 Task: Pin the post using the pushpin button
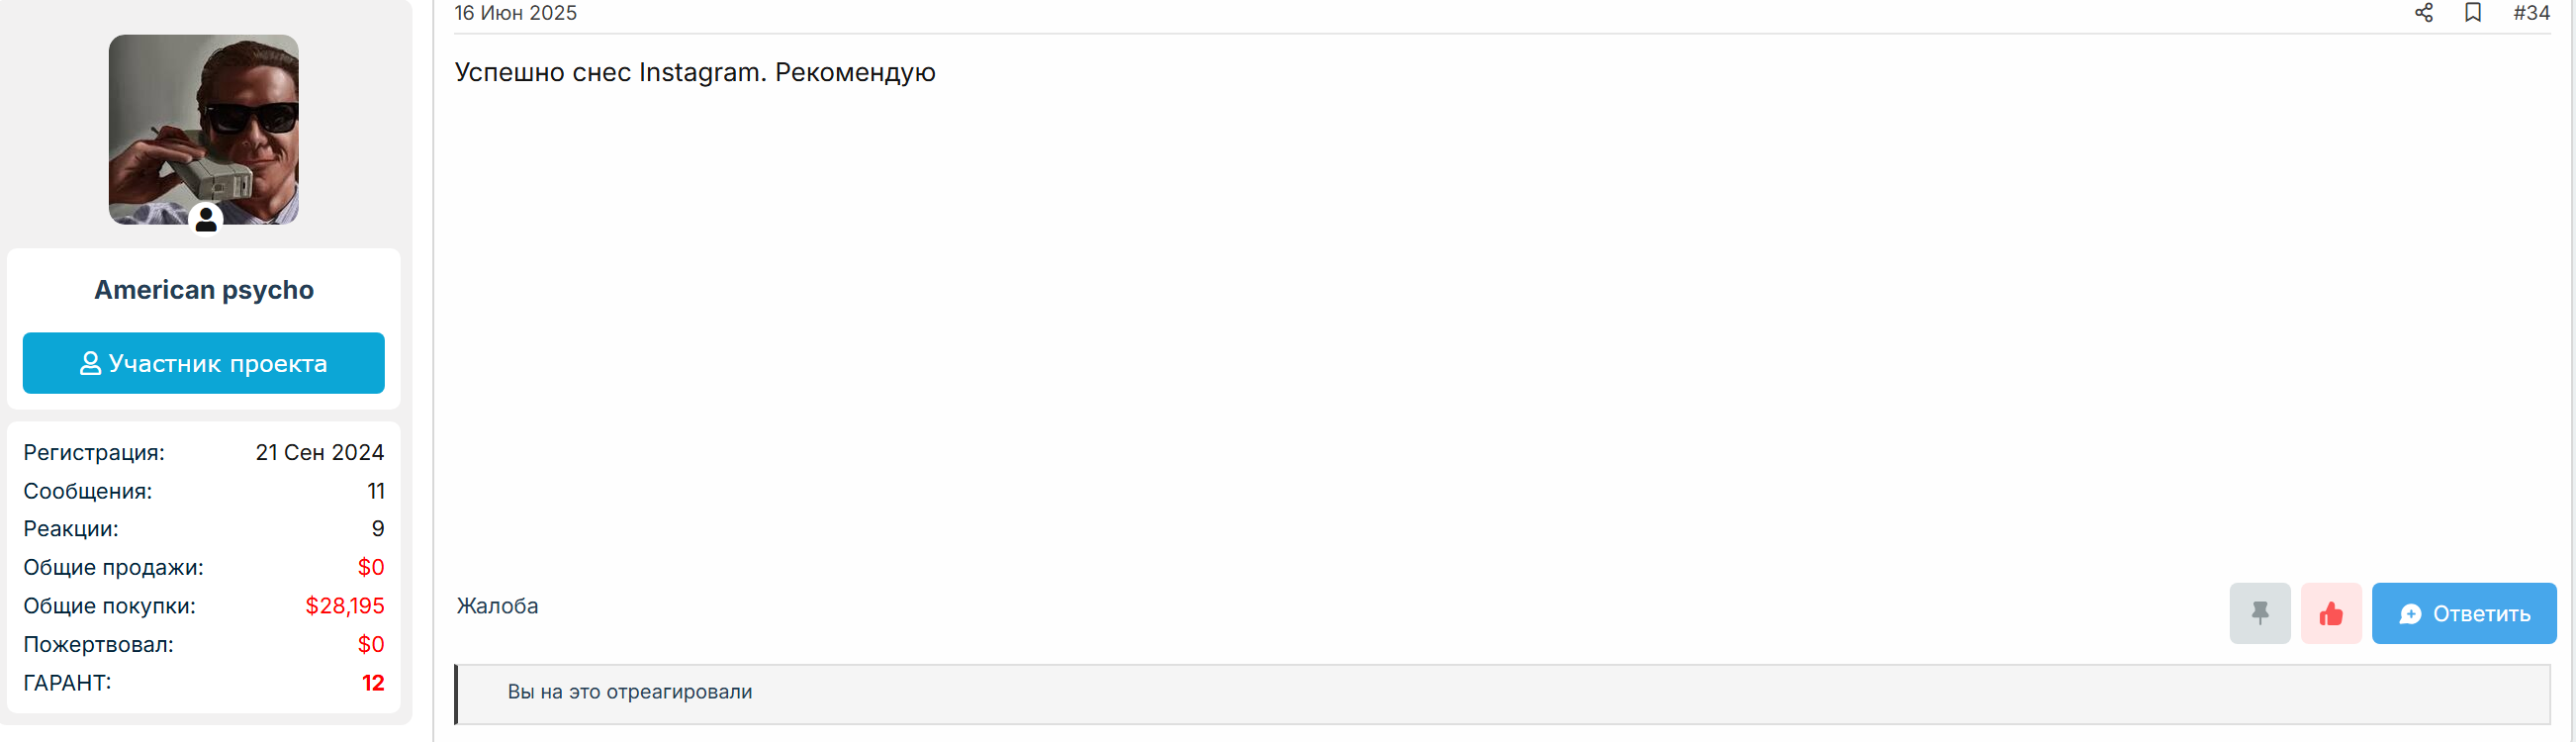[x=2259, y=613]
